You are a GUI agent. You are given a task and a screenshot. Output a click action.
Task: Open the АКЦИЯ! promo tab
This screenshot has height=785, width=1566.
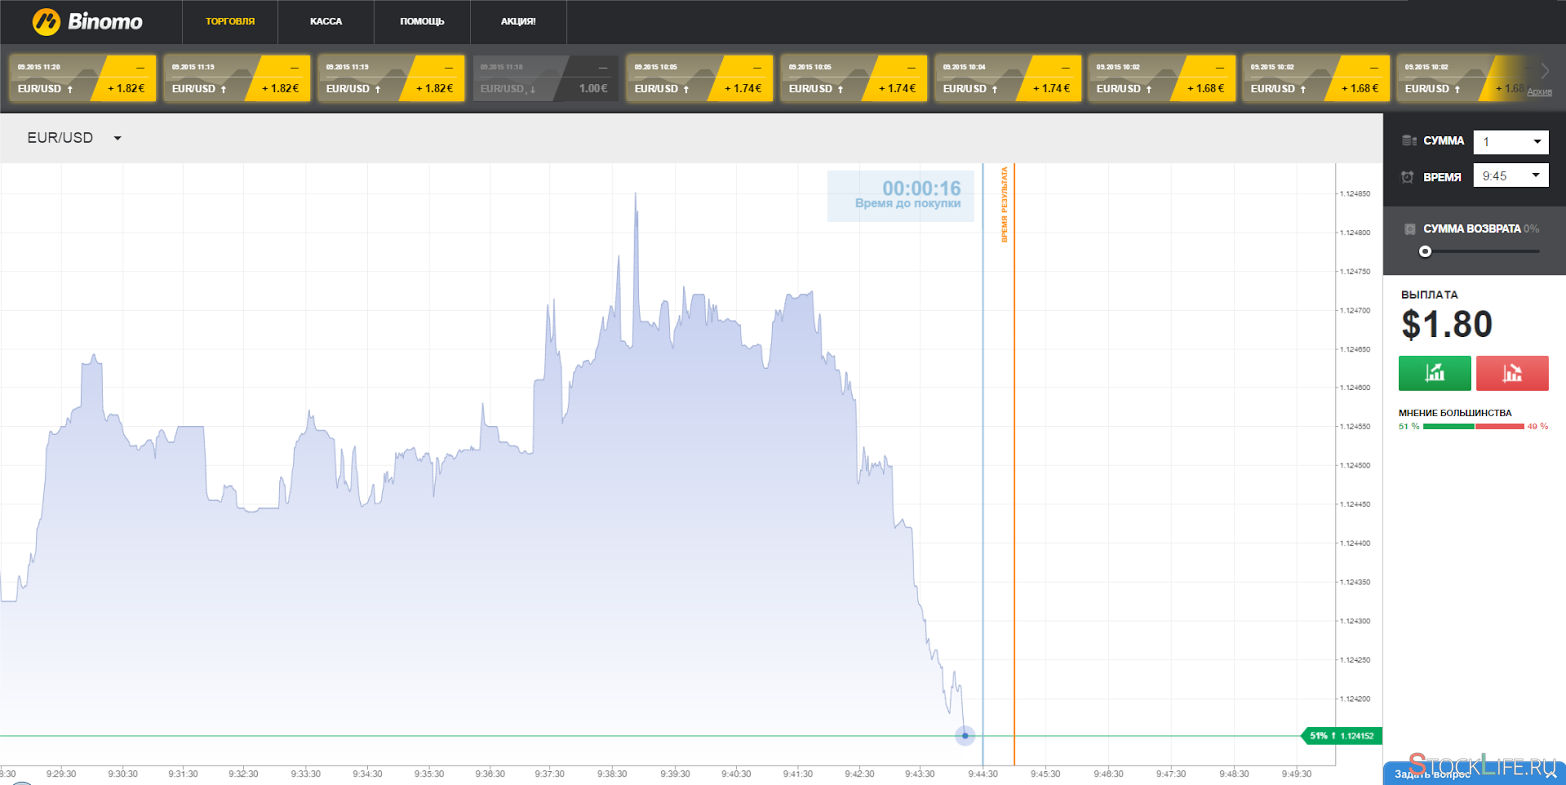tap(518, 21)
